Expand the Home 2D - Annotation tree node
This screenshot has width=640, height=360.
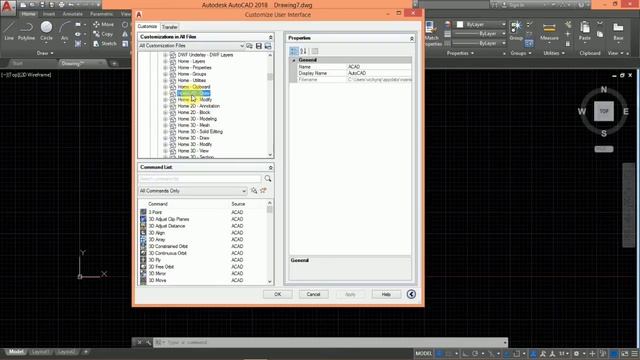click(165, 106)
